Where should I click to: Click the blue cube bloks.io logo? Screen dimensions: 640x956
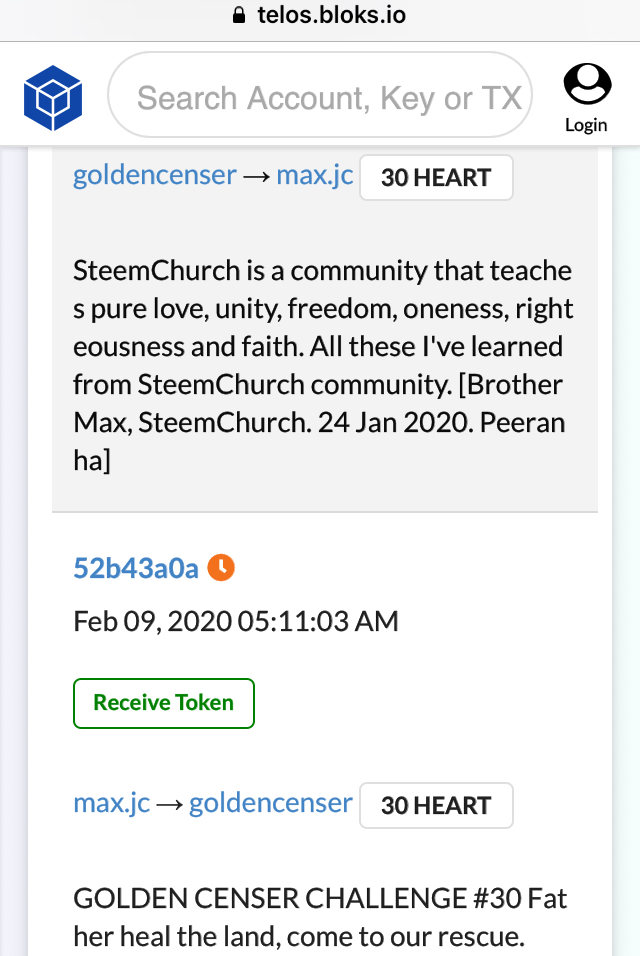(53, 98)
